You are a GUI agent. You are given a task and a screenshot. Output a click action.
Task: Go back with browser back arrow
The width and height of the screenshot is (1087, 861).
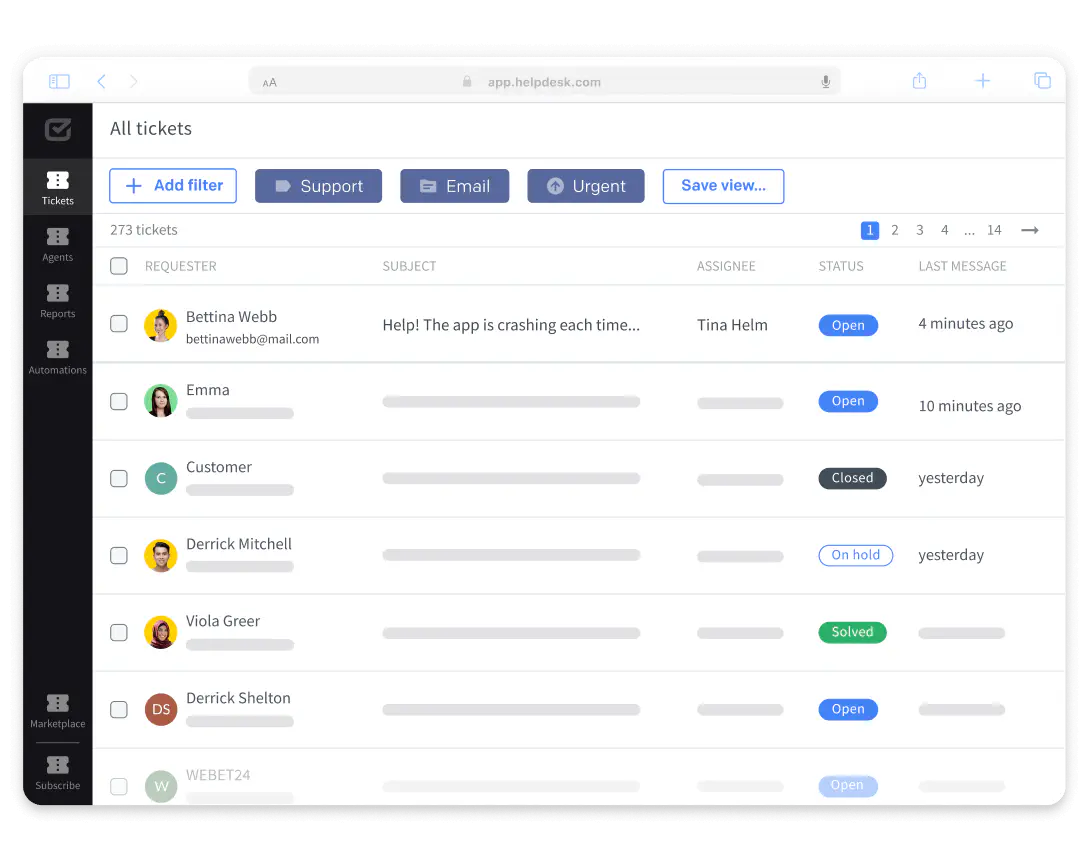pyautogui.click(x=101, y=82)
